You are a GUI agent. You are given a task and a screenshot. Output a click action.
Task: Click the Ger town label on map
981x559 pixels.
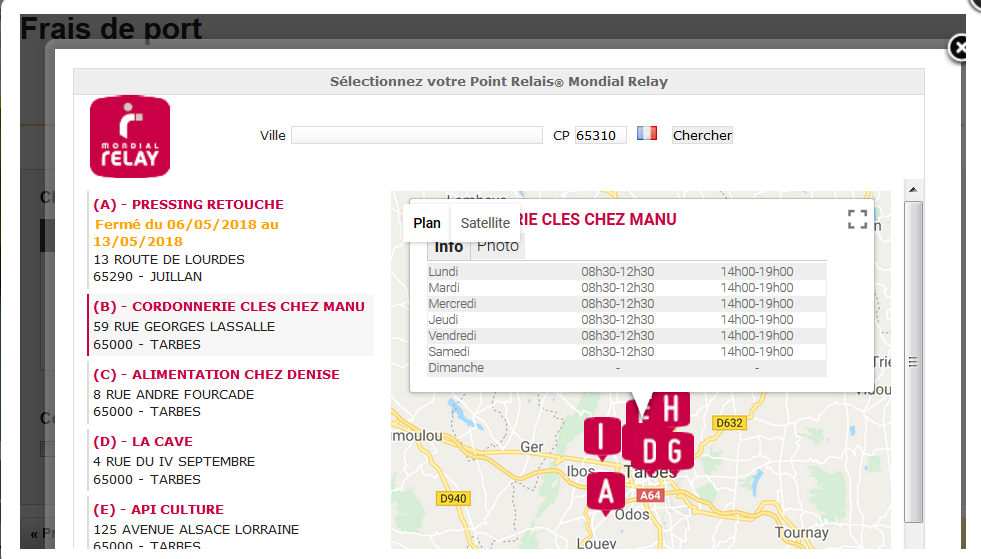(532, 447)
